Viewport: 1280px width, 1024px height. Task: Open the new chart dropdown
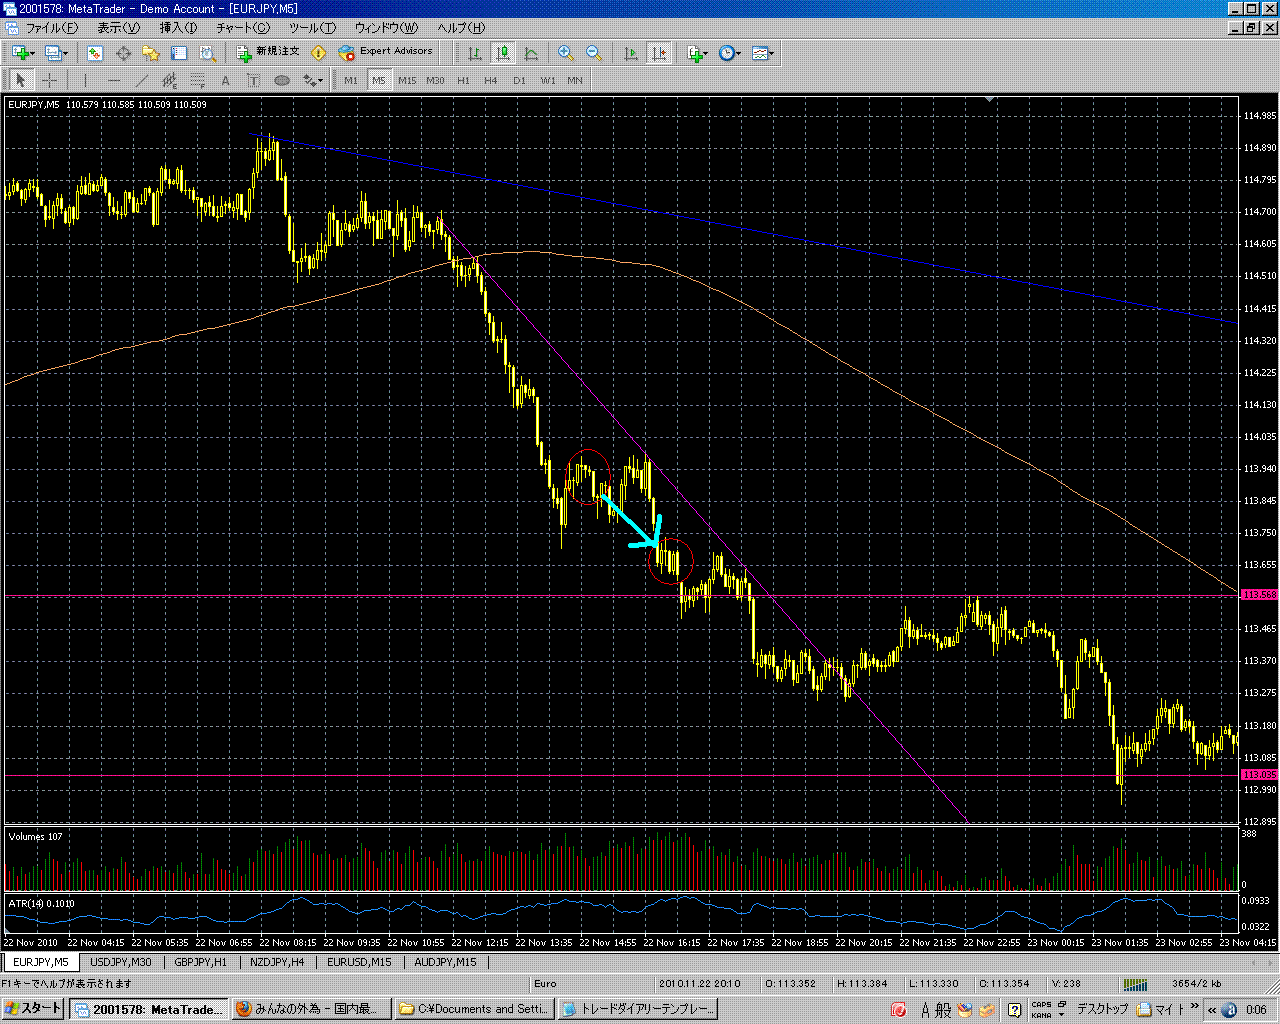tap(22, 53)
